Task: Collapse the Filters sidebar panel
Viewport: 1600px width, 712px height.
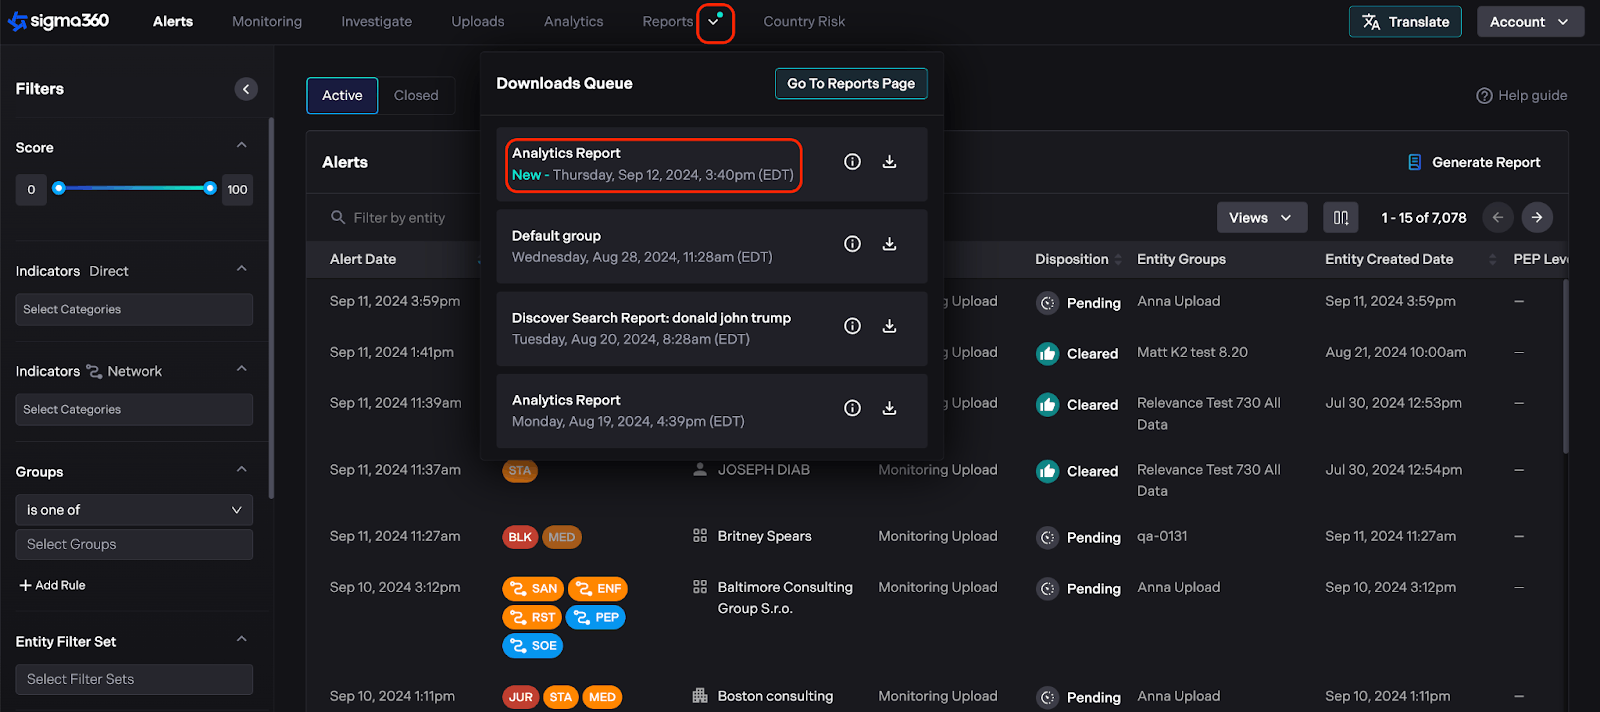Action: pyautogui.click(x=246, y=89)
